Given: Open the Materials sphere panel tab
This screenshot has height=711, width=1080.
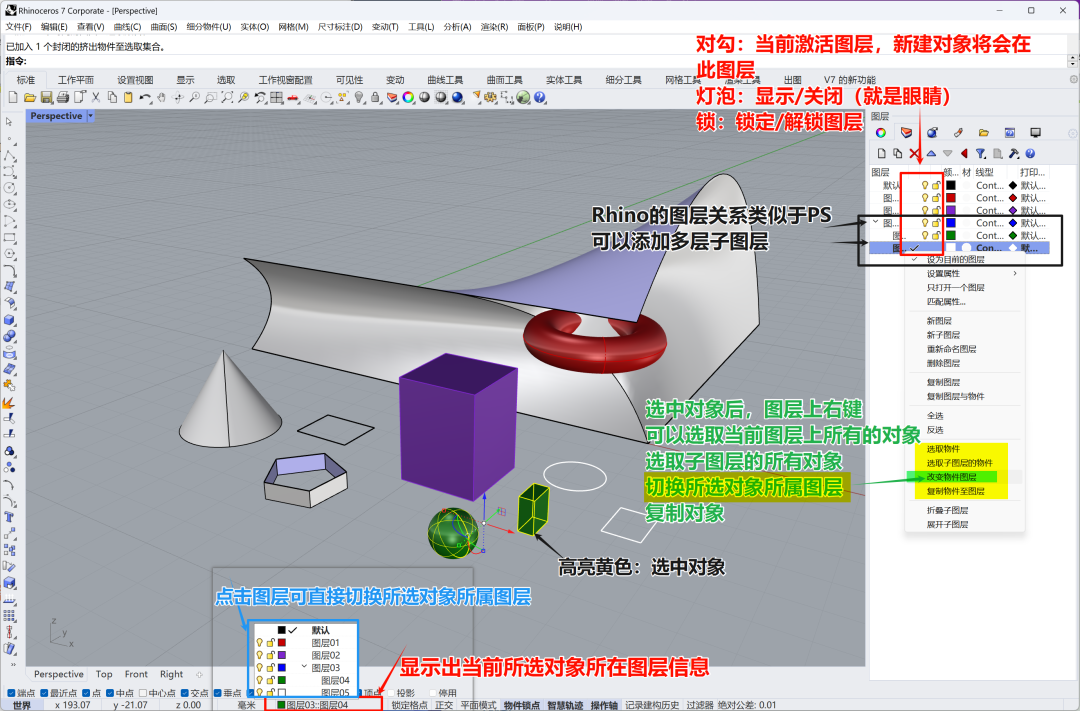Looking at the screenshot, I should coord(932,132).
